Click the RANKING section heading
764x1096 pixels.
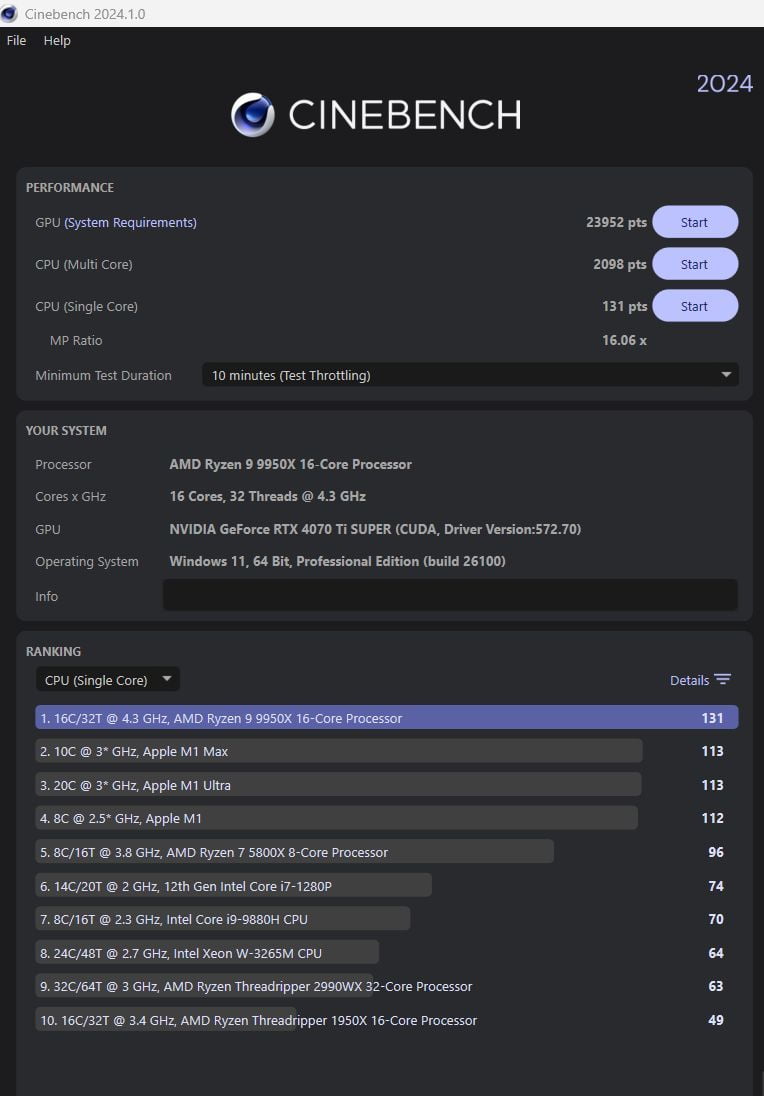[53, 651]
